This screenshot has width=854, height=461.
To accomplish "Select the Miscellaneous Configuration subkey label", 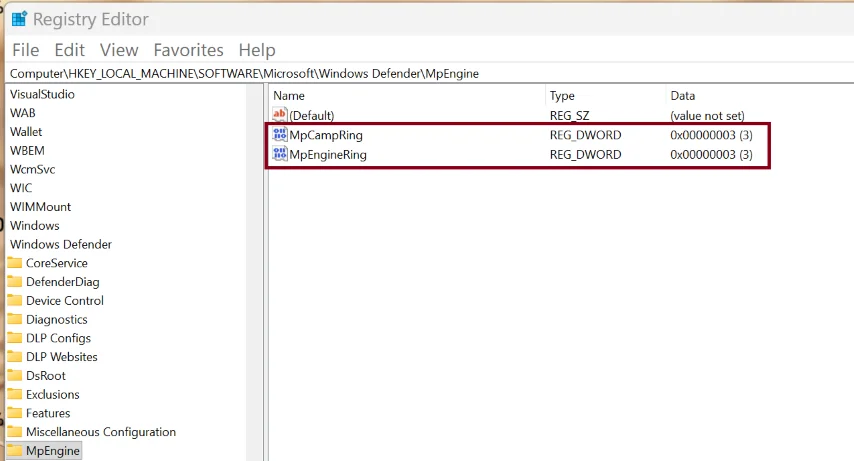I will [101, 432].
